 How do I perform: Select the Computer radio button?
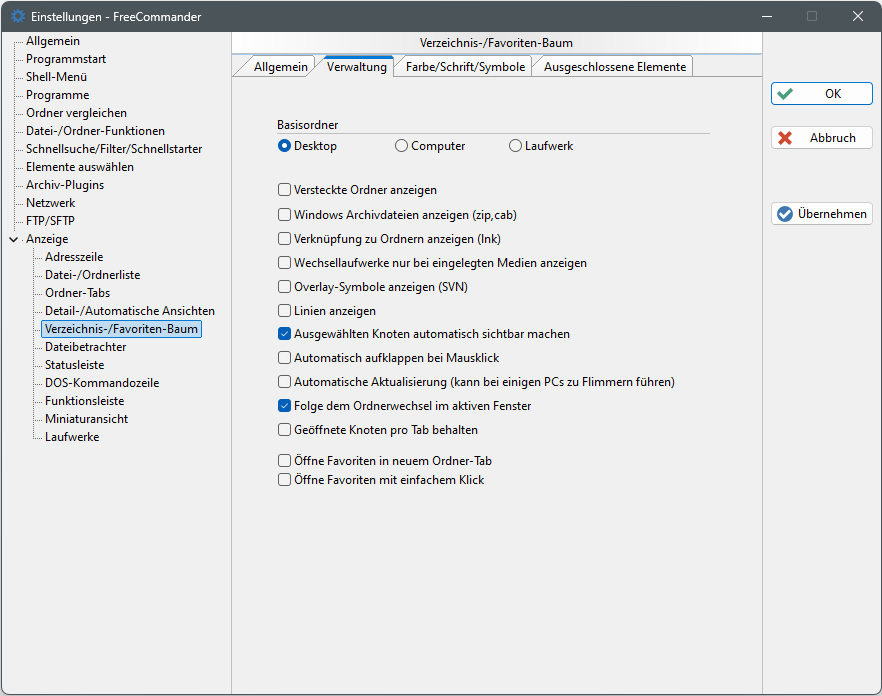[x=401, y=146]
